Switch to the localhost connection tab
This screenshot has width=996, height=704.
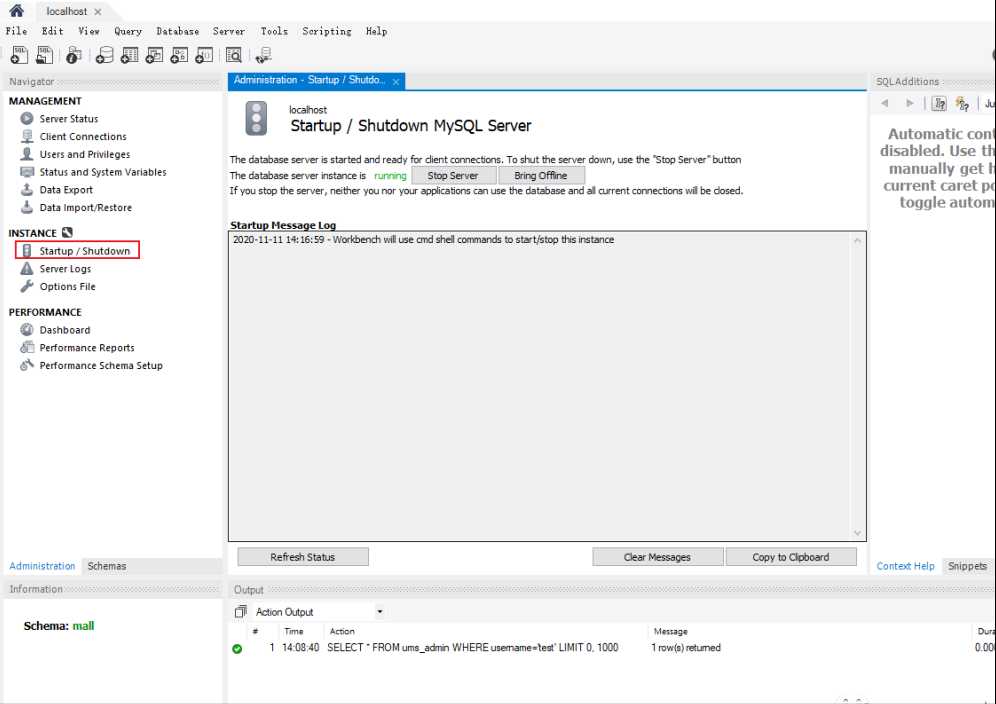[67, 11]
